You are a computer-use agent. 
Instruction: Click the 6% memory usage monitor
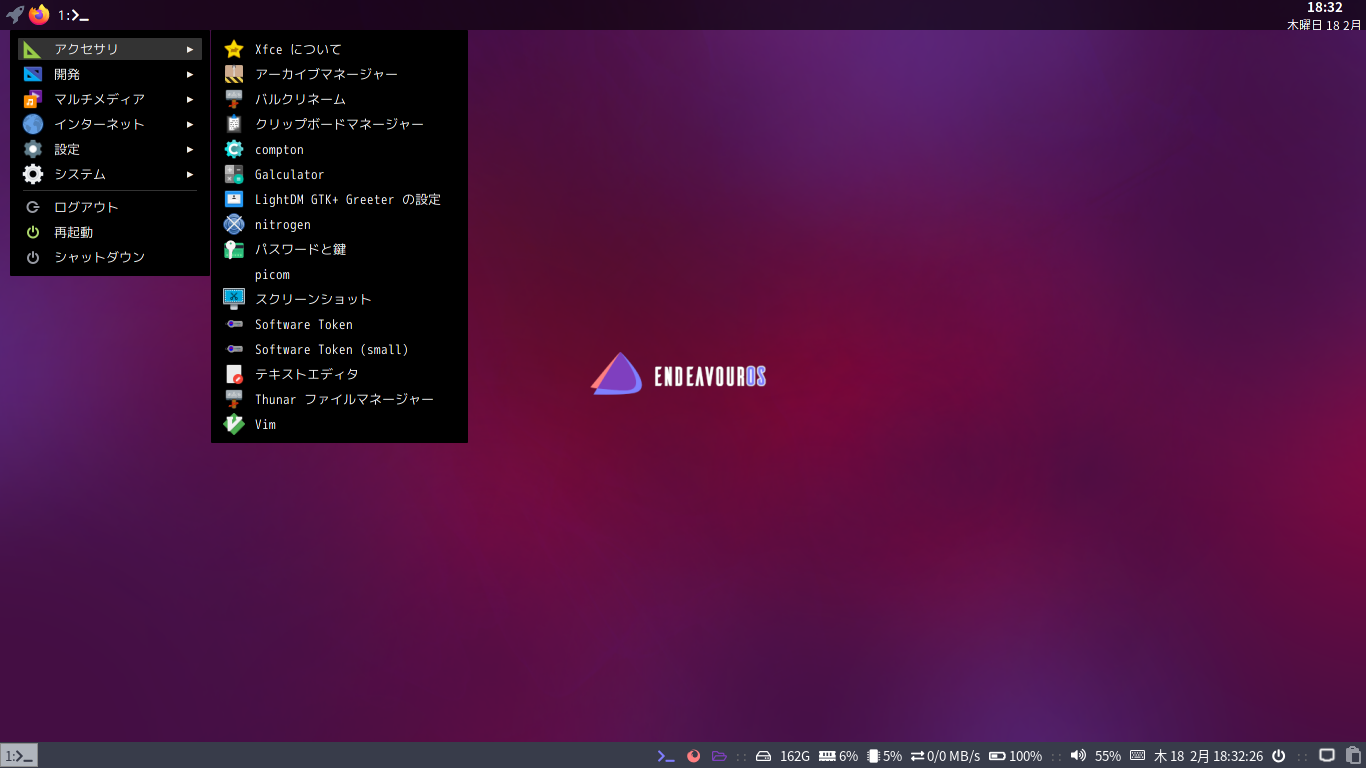pos(838,756)
